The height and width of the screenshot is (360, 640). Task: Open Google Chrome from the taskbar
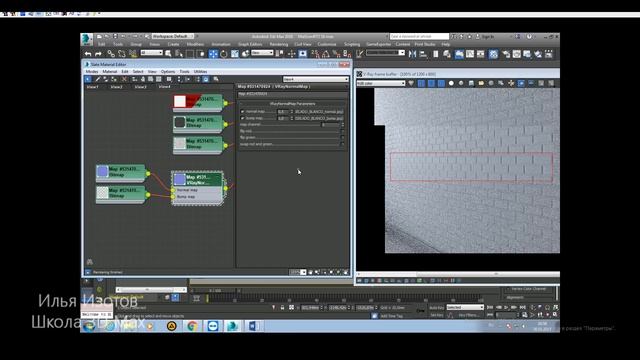[x=192, y=326]
